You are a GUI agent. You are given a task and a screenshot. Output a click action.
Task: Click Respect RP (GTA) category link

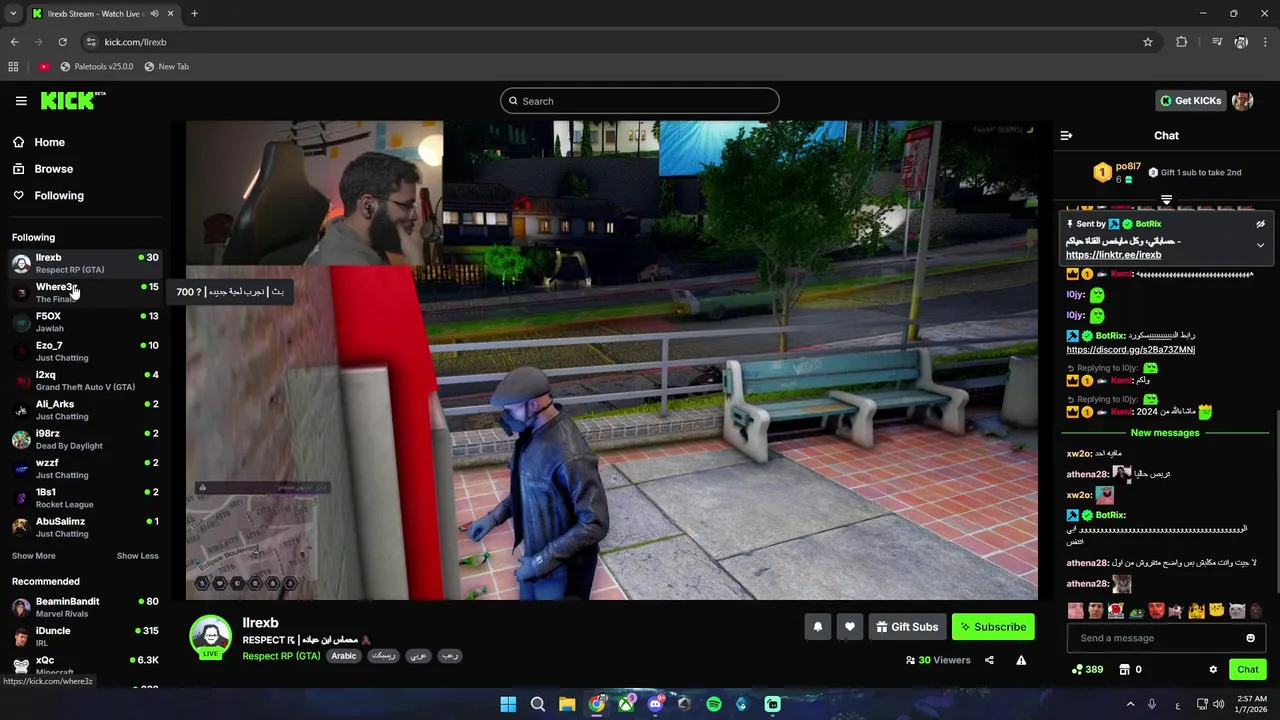tap(281, 656)
